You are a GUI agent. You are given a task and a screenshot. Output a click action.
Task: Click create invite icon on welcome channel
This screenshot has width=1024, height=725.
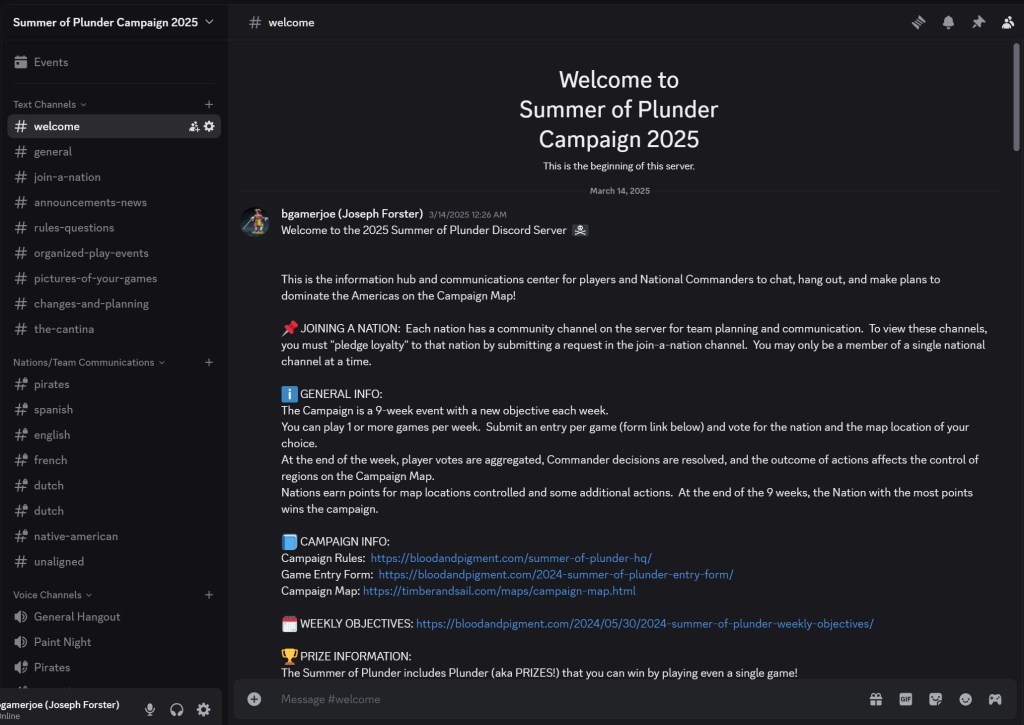click(x=194, y=126)
